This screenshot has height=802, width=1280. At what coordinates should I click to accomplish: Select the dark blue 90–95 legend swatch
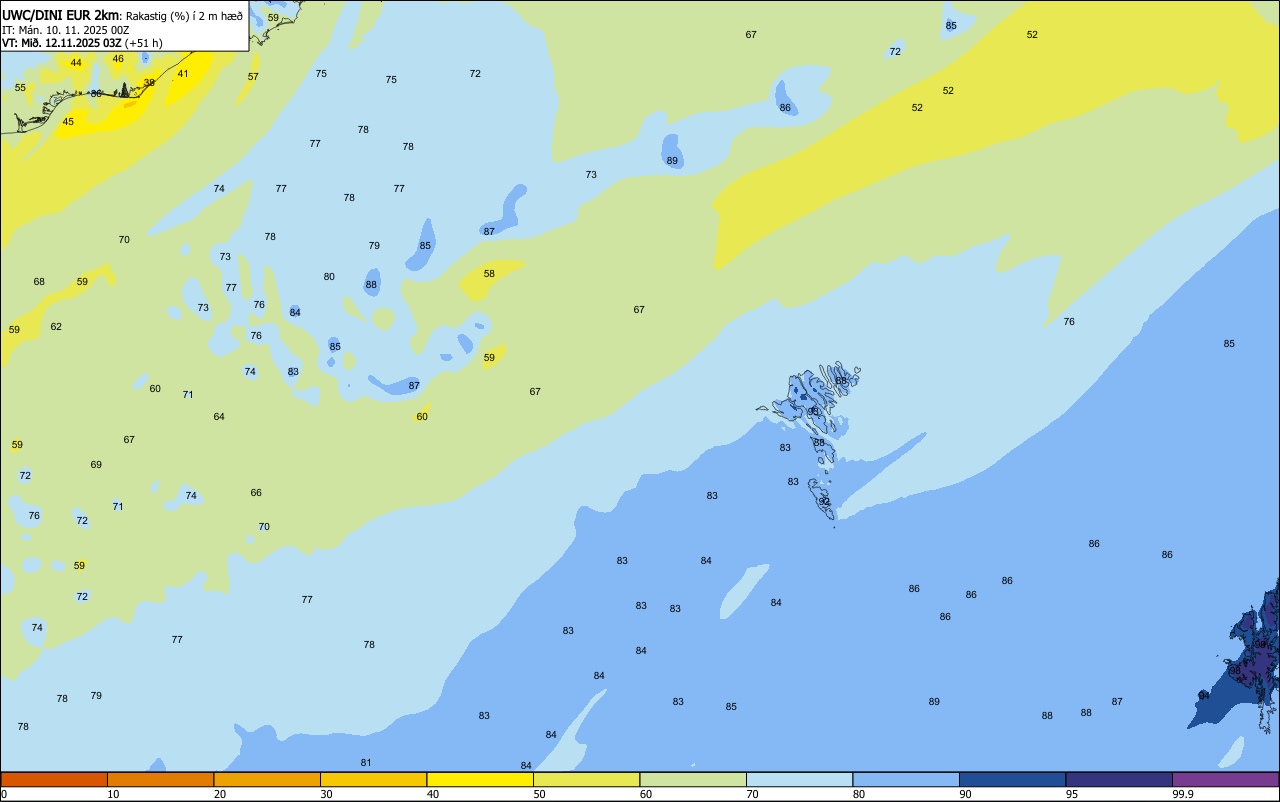click(x=1012, y=779)
